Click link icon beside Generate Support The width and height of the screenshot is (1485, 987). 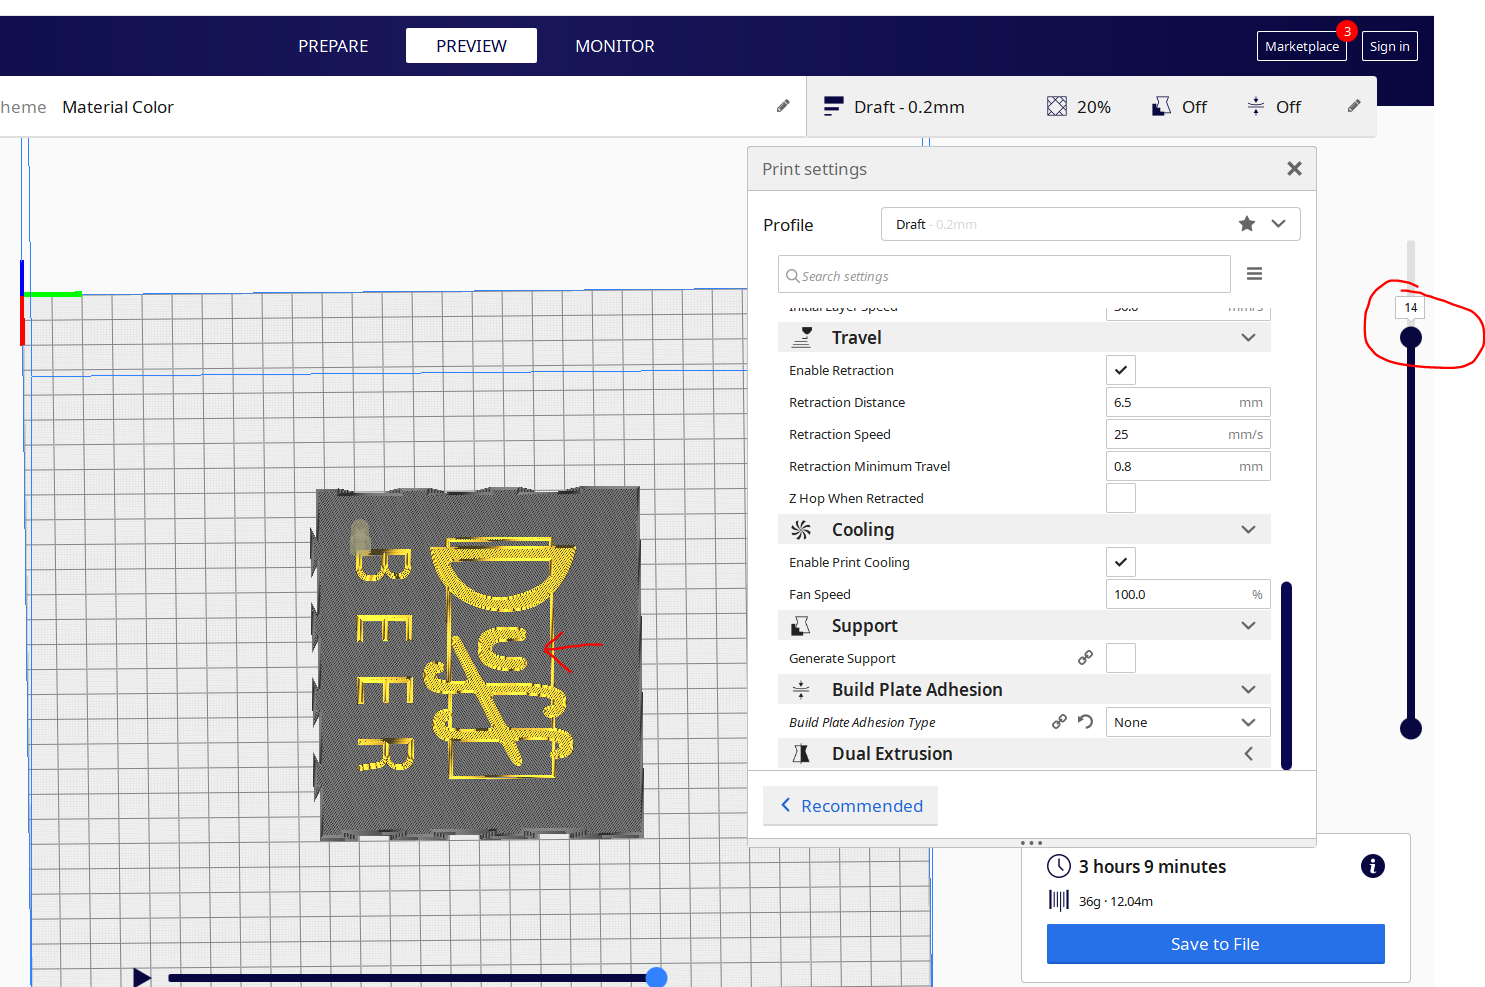(1085, 657)
